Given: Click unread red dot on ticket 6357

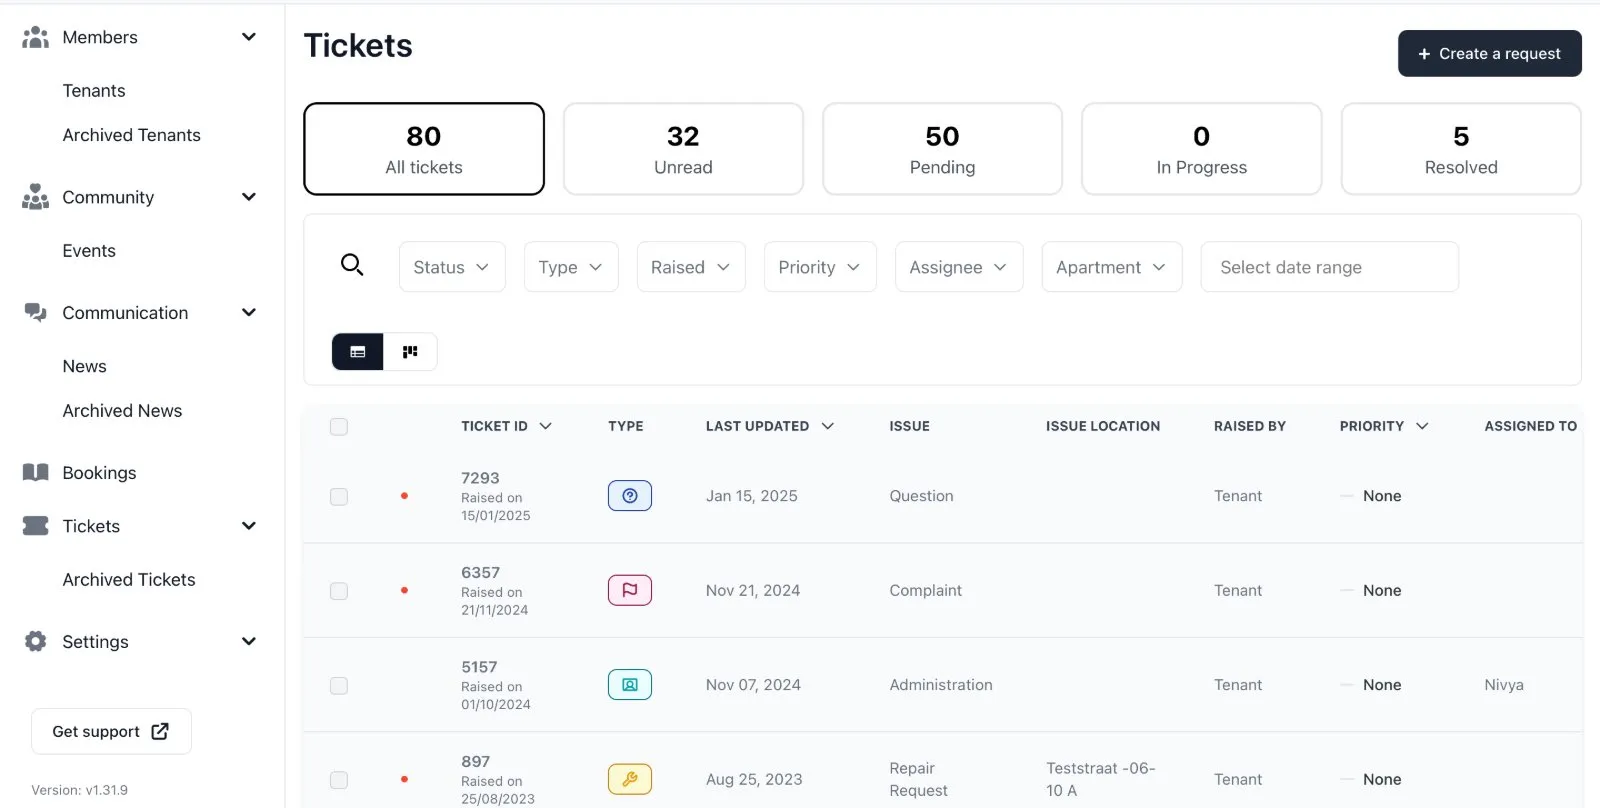Looking at the screenshot, I should [x=404, y=590].
